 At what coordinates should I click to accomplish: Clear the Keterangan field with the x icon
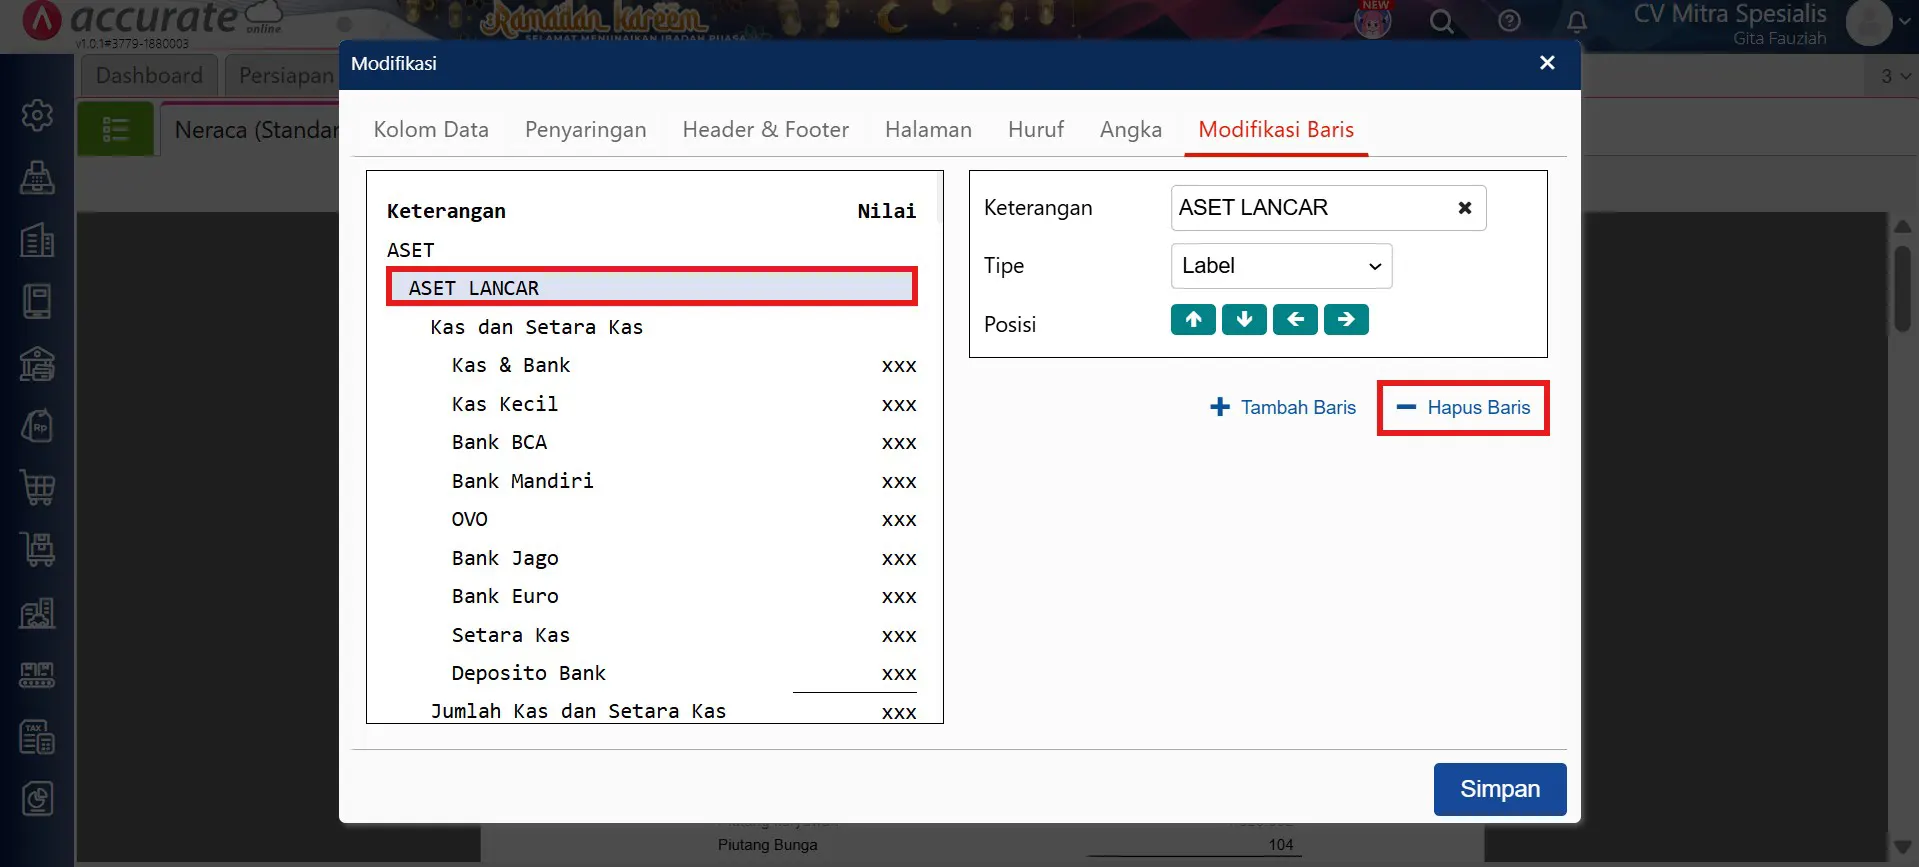(x=1464, y=208)
